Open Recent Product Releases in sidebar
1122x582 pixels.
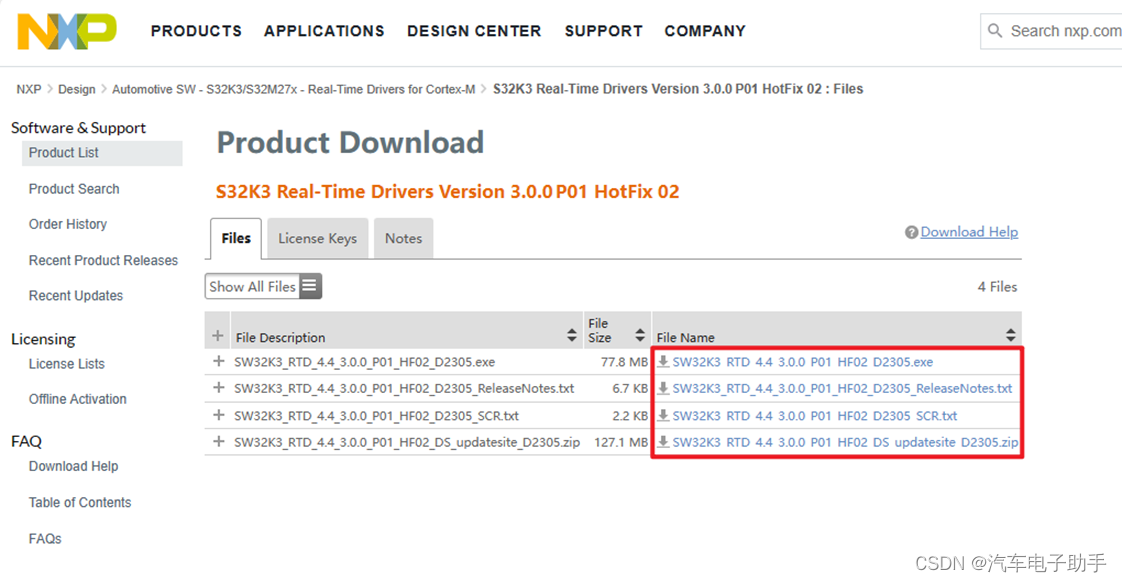click(103, 261)
